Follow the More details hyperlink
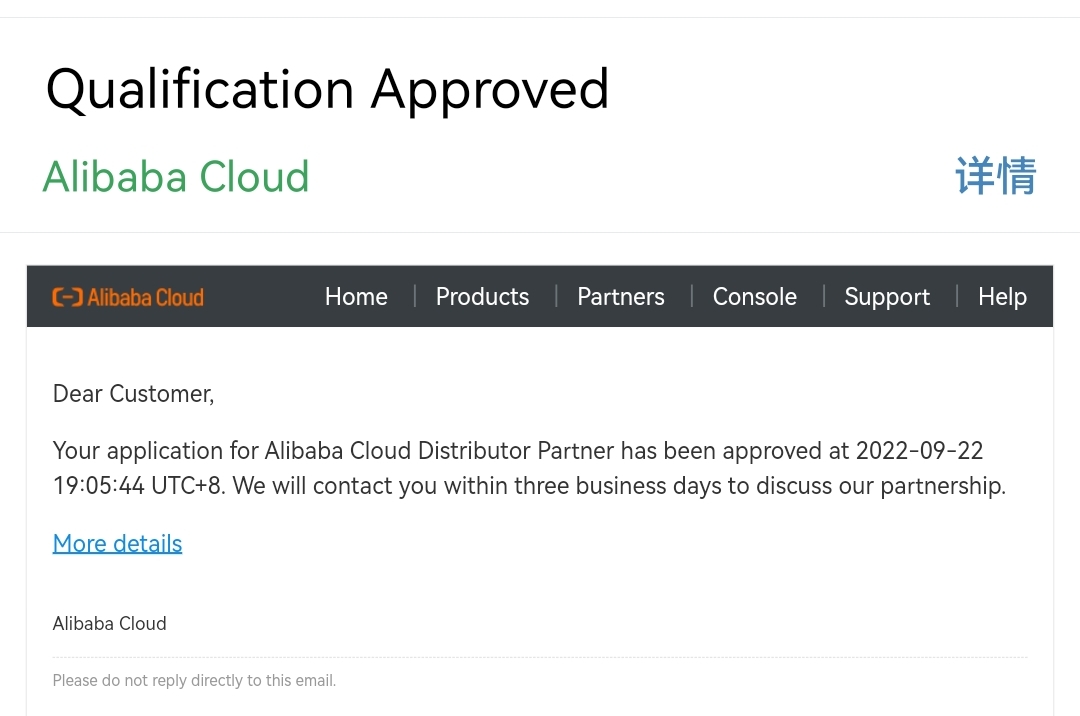 point(117,543)
